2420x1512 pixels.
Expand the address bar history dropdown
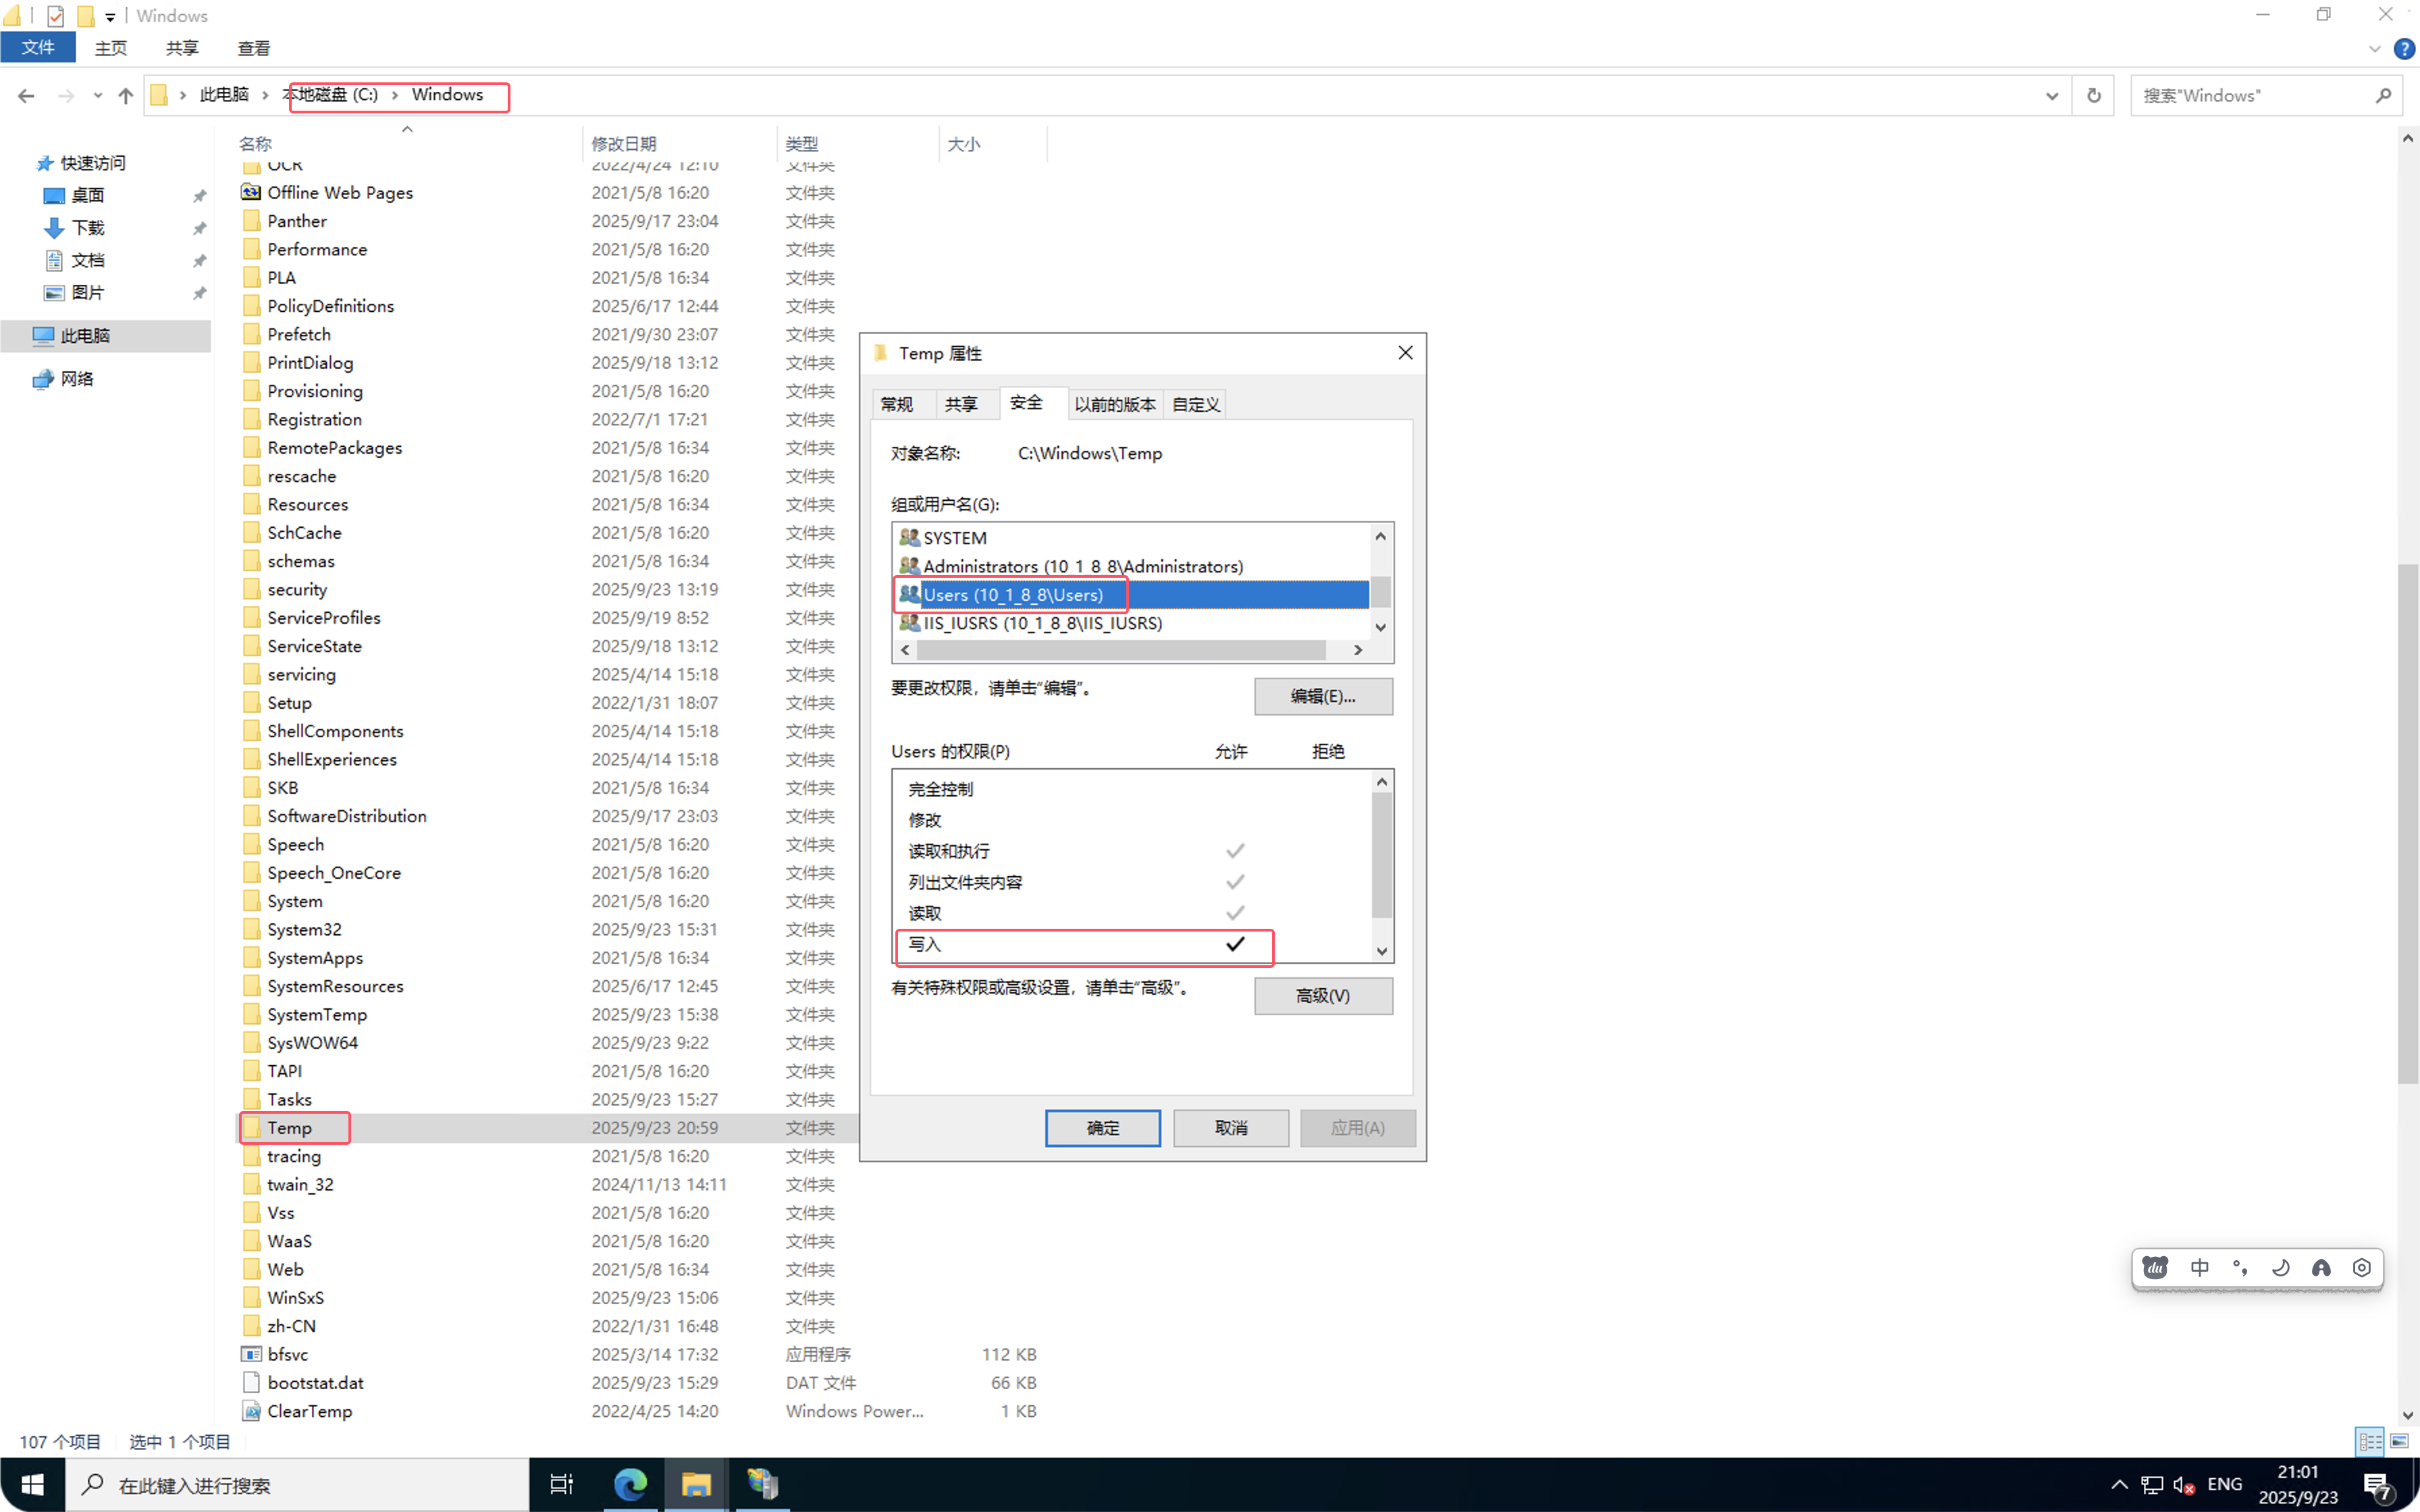click(x=2052, y=96)
